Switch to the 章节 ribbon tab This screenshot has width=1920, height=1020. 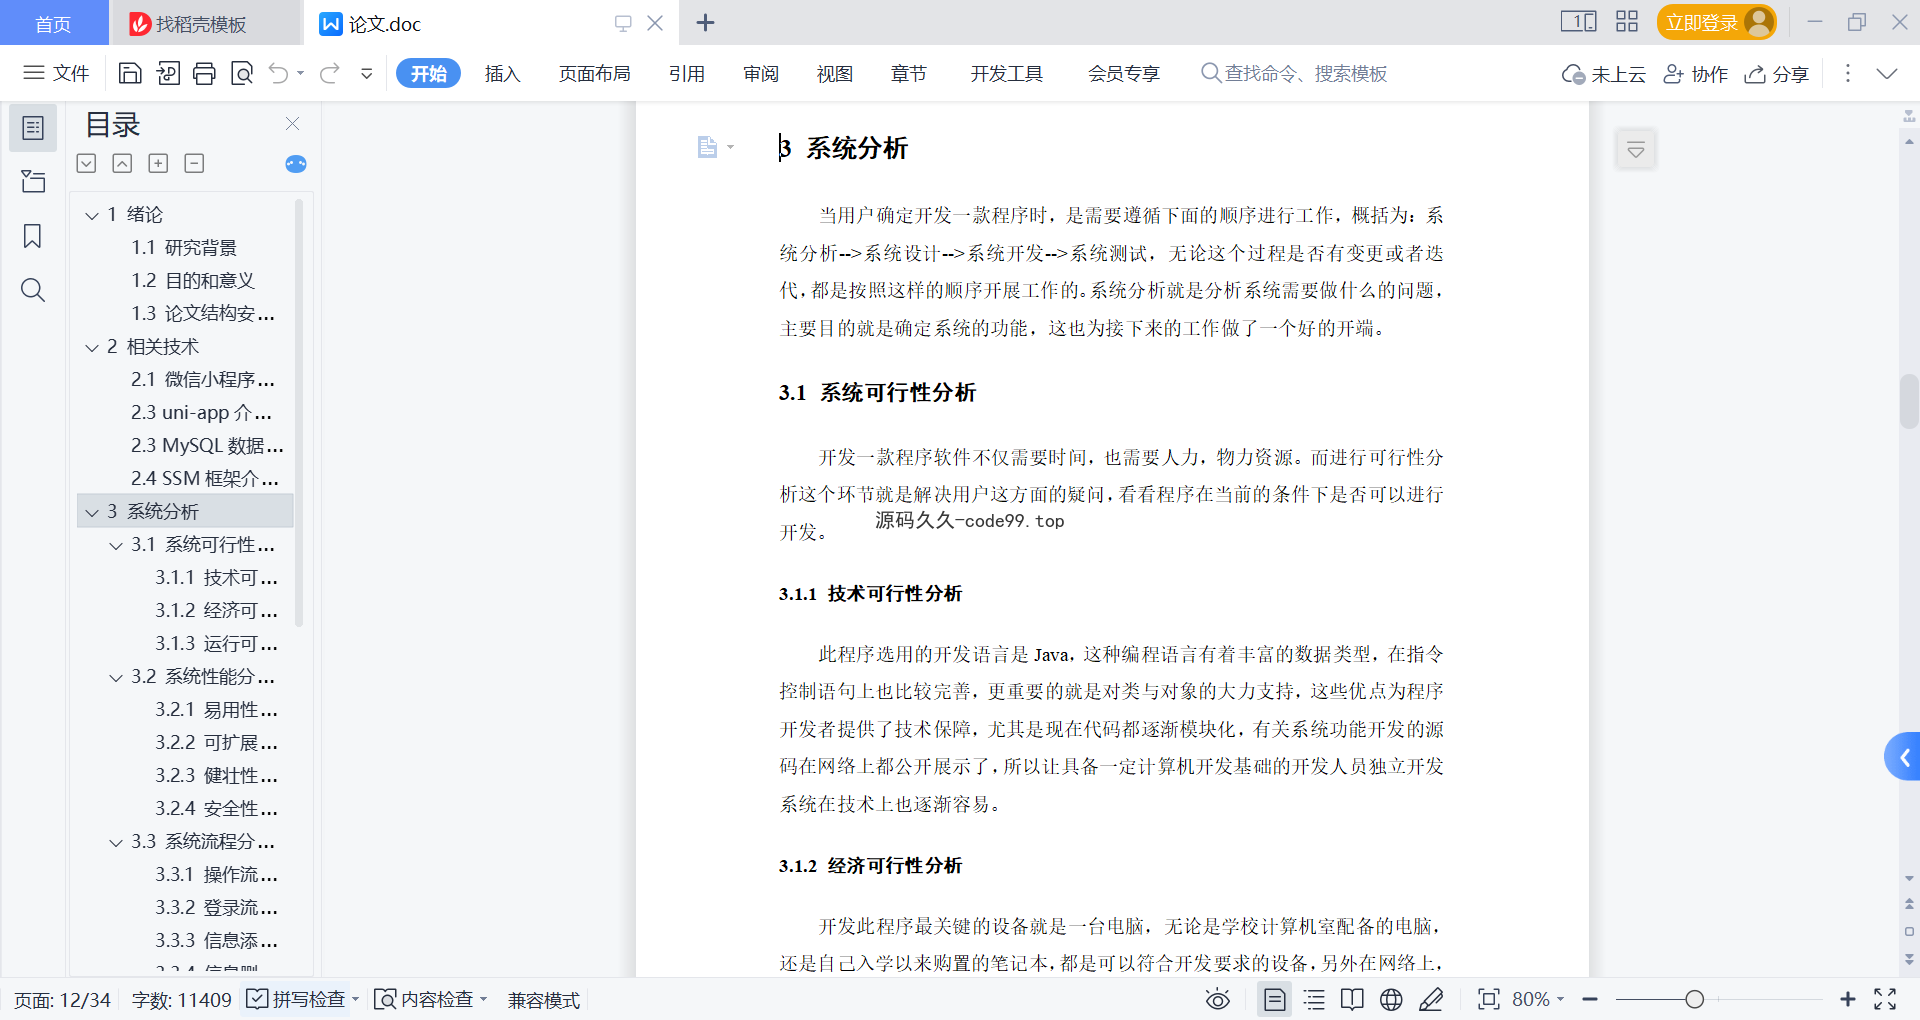tap(909, 73)
